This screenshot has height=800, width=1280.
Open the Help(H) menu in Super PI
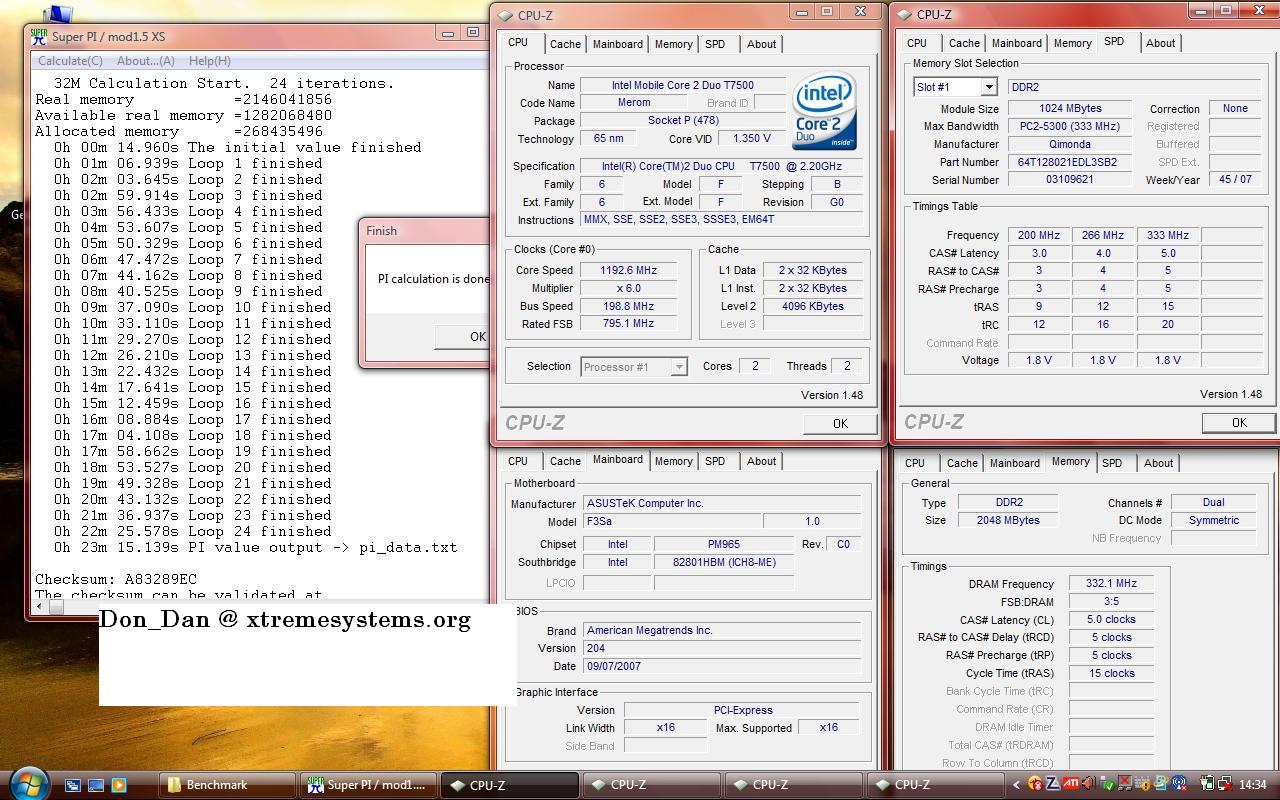tap(209, 61)
